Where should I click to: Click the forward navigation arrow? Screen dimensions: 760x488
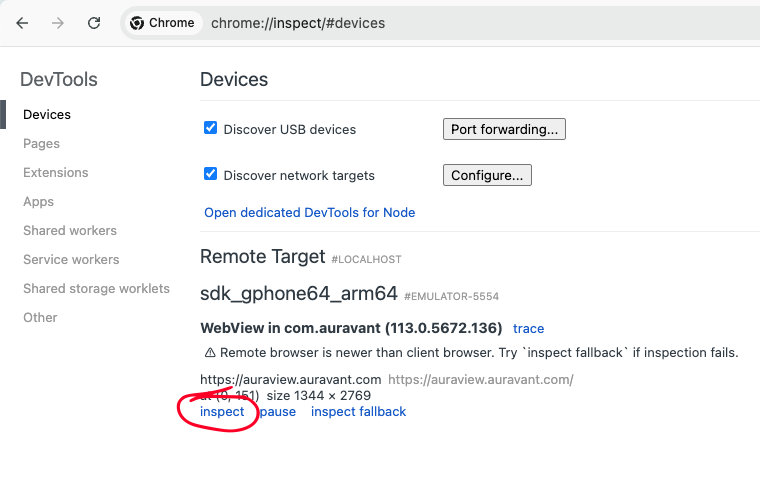point(58,23)
